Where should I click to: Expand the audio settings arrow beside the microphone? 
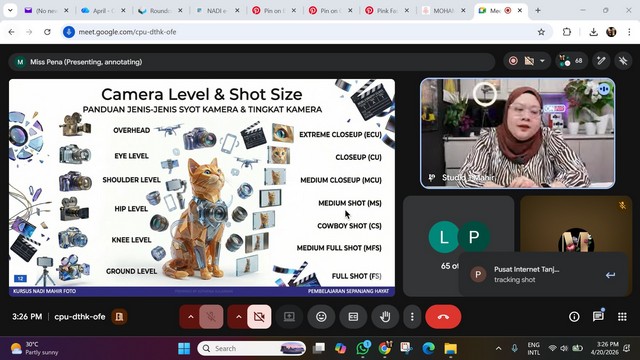click(x=190, y=316)
